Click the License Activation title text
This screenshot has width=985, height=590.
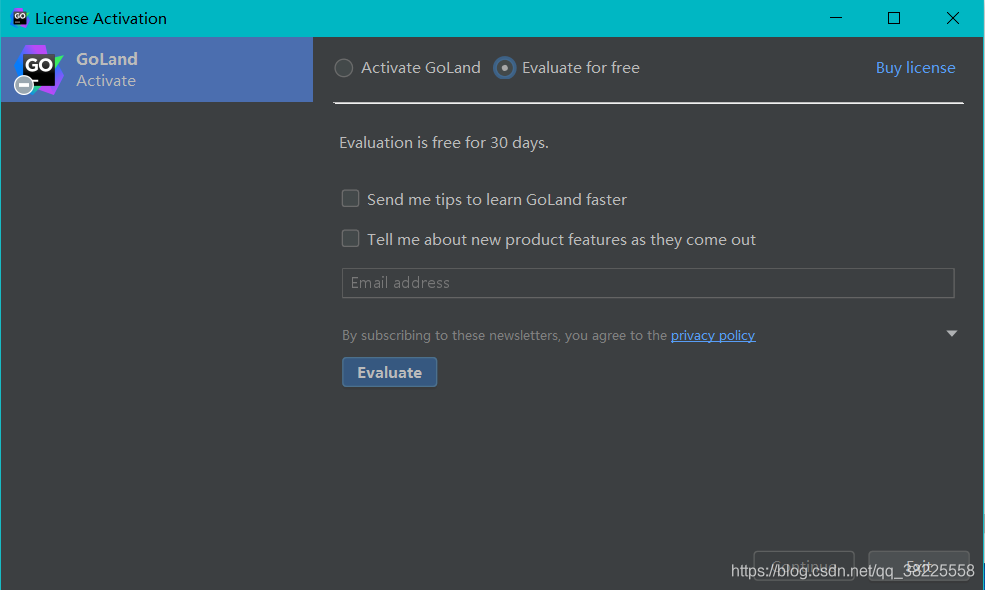click(101, 19)
